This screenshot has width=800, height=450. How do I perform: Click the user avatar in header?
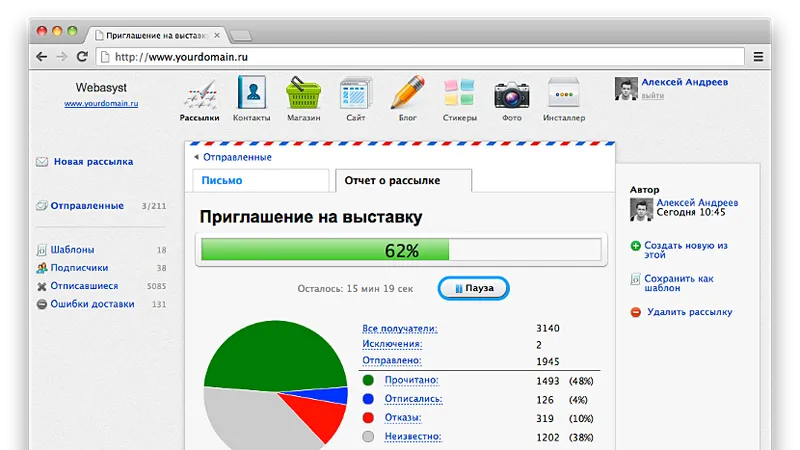point(626,89)
